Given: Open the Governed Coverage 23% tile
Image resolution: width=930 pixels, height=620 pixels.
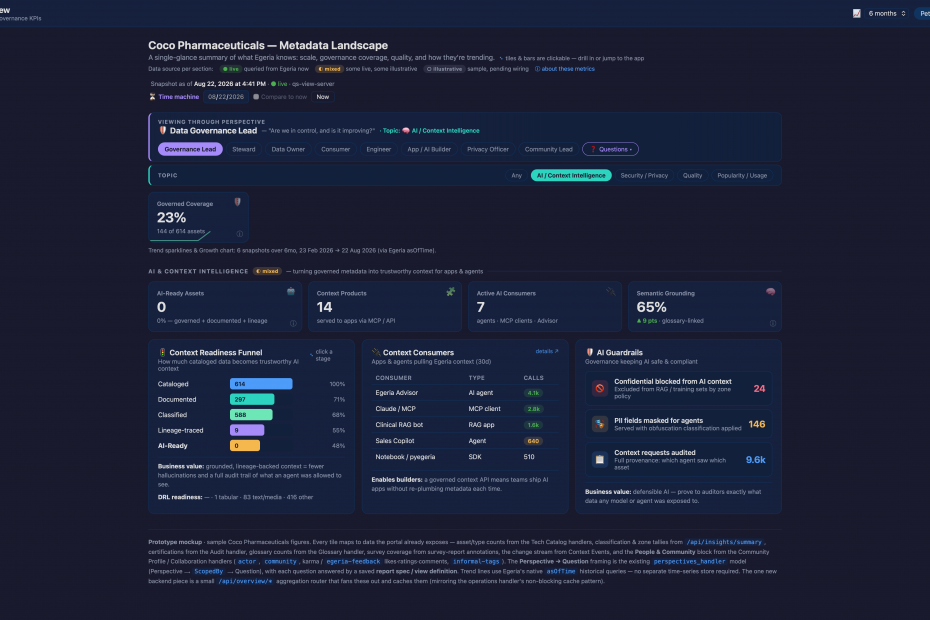Looking at the screenshot, I should [198, 217].
